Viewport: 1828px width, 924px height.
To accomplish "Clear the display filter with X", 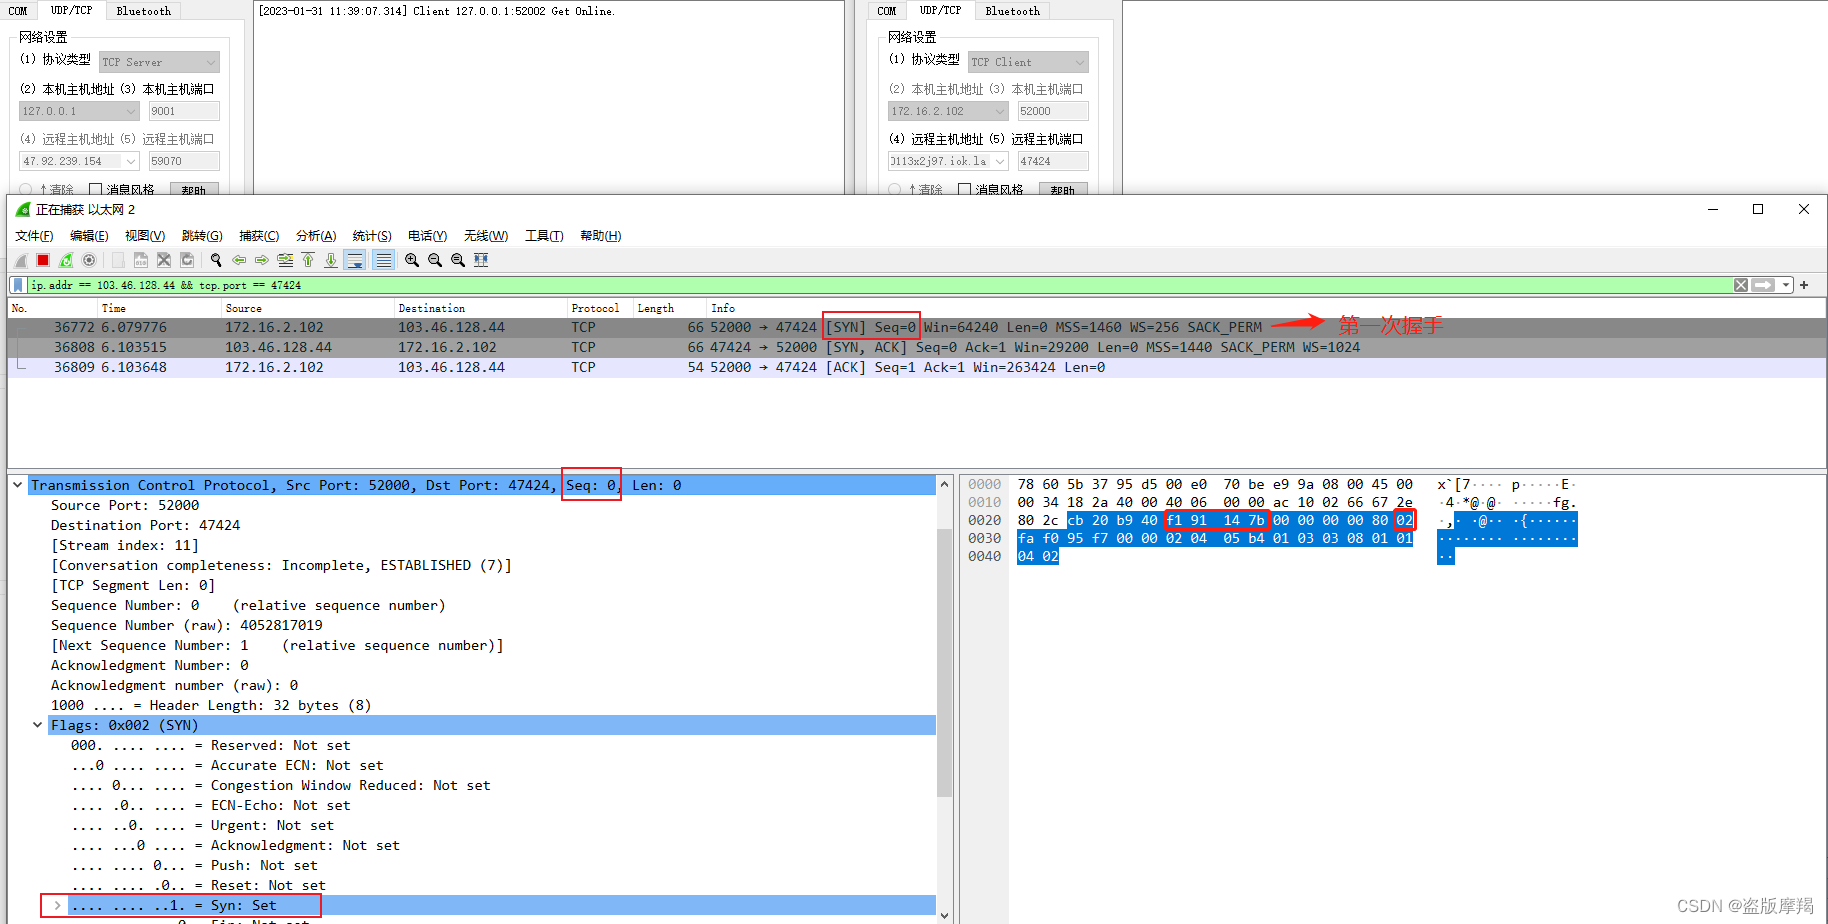I will [x=1741, y=285].
